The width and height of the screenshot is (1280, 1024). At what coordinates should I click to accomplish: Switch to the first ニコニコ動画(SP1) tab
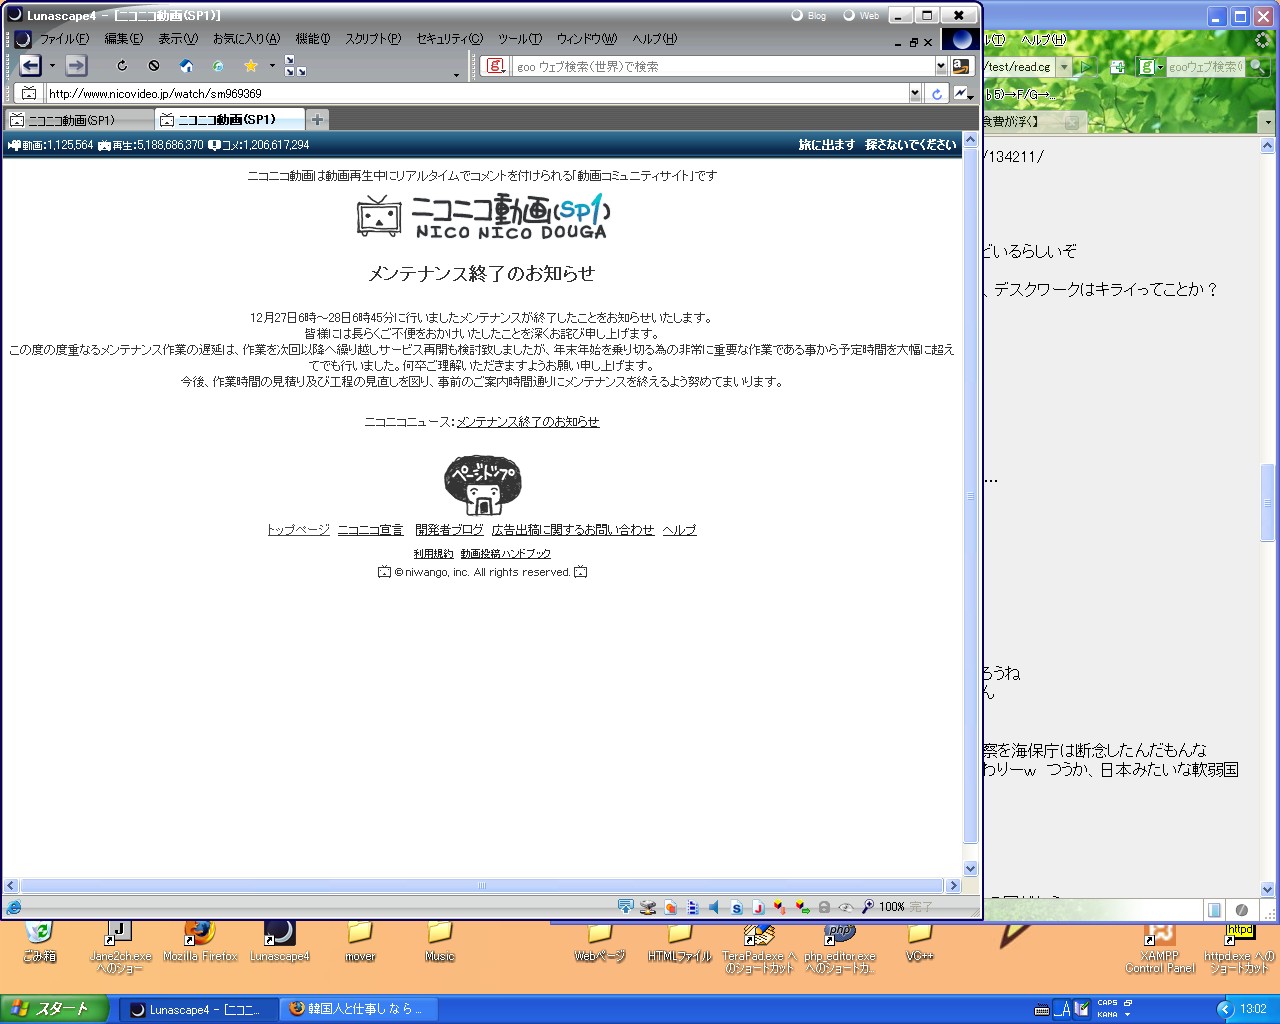point(79,120)
